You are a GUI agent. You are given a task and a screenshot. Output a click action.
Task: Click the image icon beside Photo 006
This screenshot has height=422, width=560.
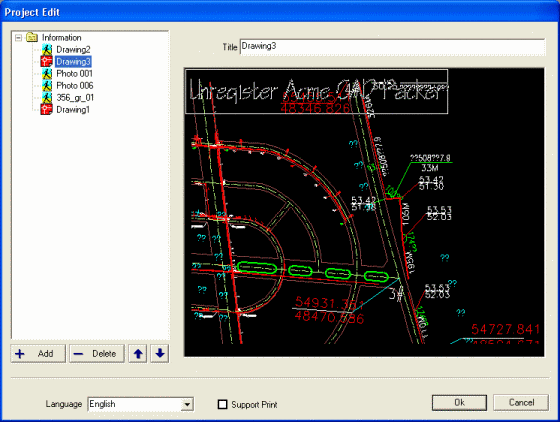(46, 86)
